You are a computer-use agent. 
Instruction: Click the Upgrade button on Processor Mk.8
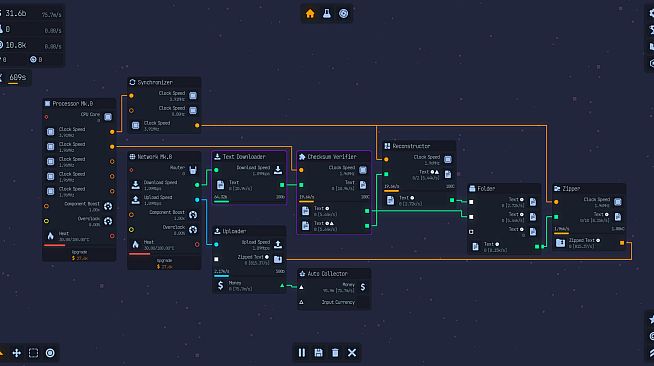pyautogui.click(x=79, y=255)
